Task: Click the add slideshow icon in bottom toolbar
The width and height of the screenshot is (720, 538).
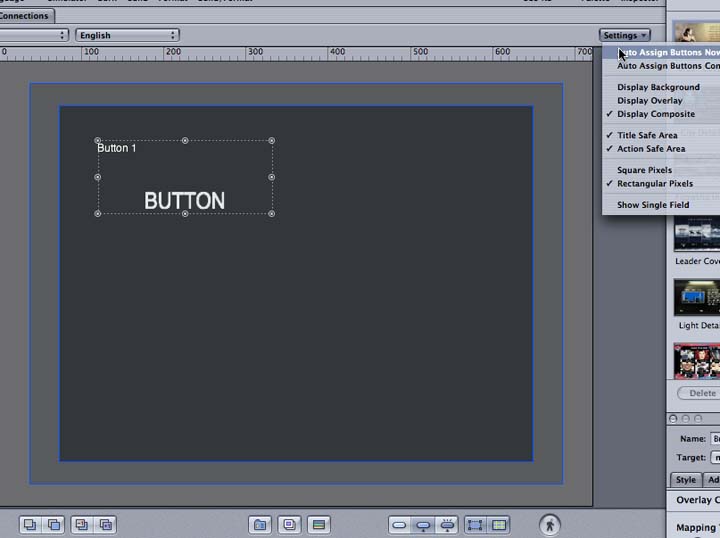Action: tap(289, 524)
